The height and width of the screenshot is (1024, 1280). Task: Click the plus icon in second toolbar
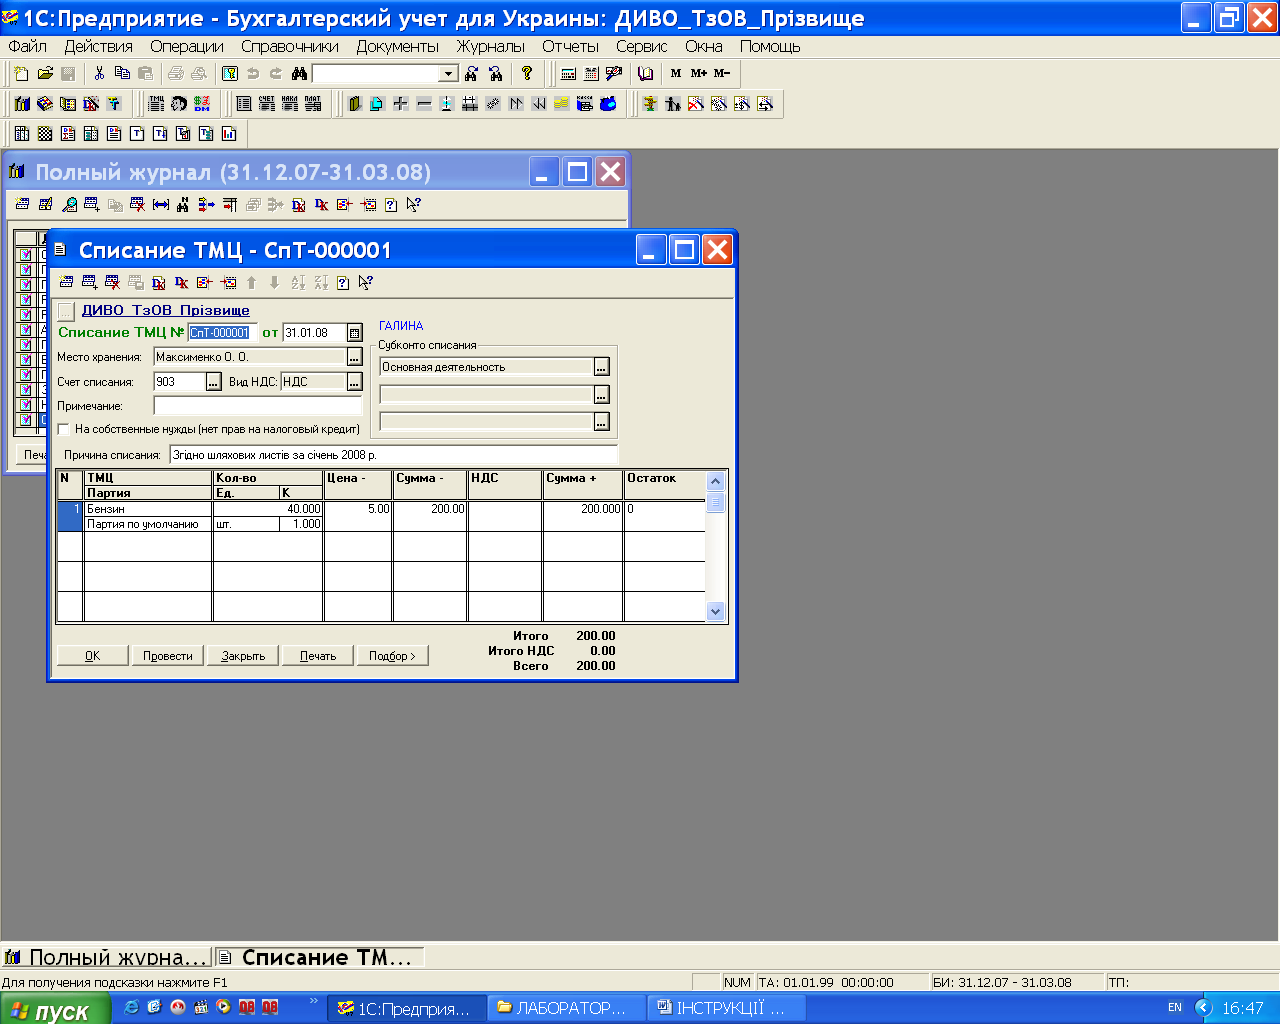pos(400,103)
